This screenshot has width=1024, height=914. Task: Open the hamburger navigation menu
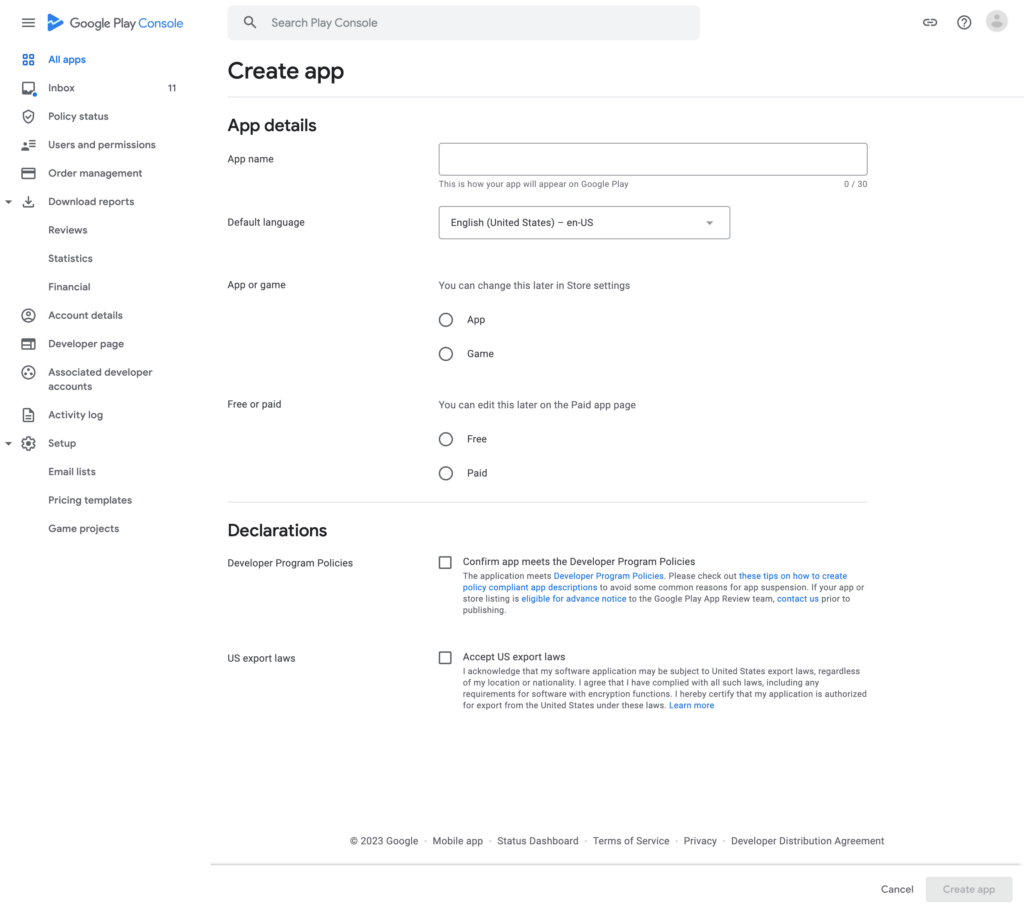(x=28, y=23)
